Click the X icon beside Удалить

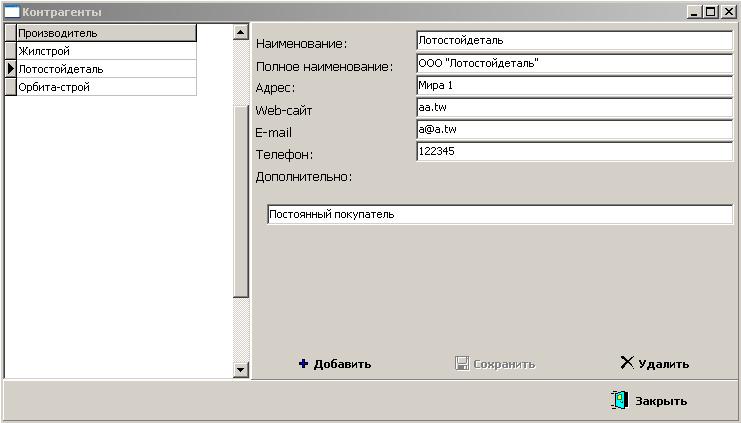click(627, 363)
